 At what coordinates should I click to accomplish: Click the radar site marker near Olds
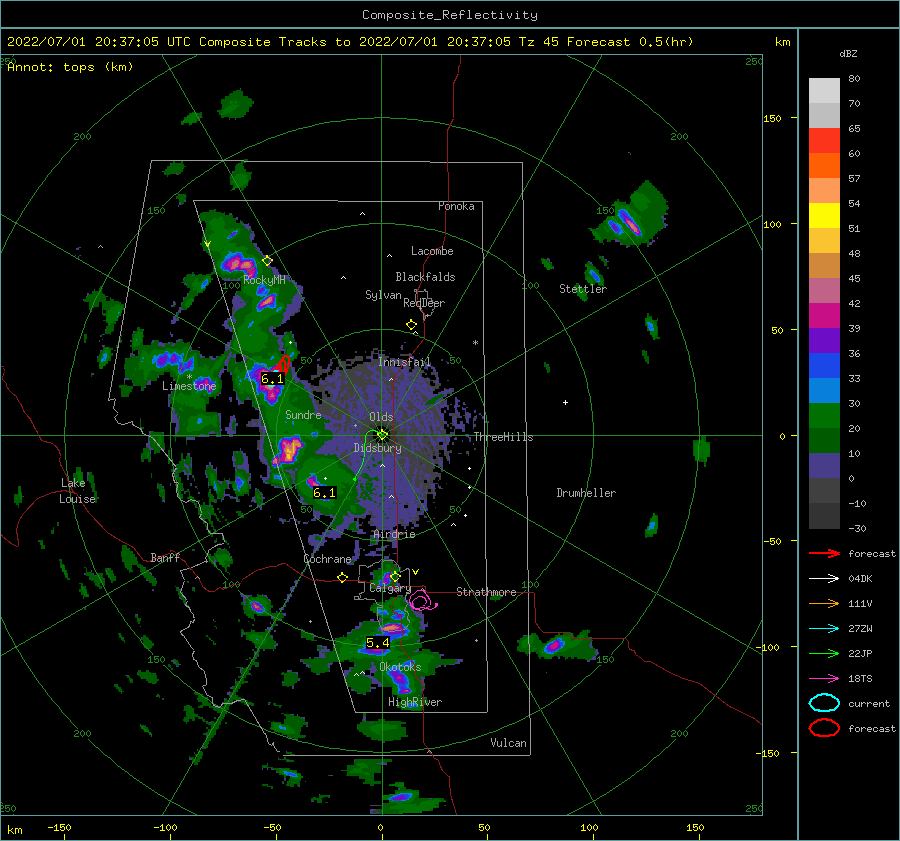[382, 435]
